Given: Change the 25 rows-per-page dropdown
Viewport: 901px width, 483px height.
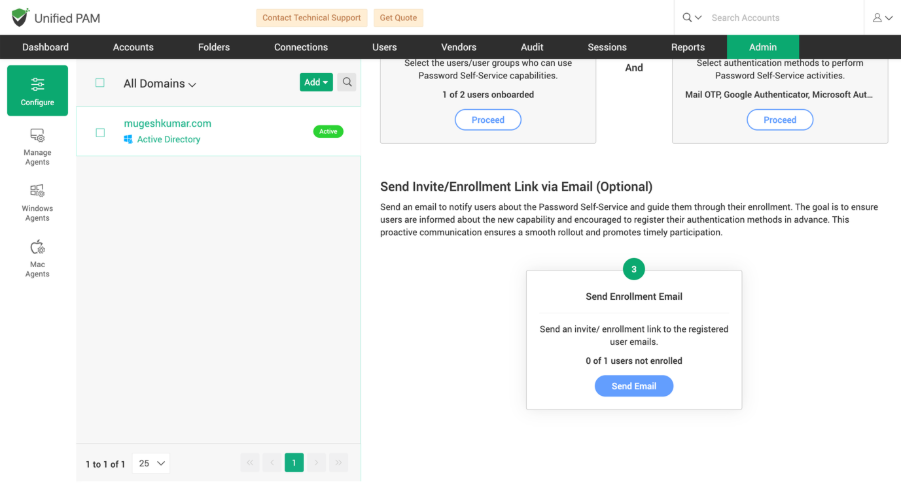Looking at the screenshot, I should pyautogui.click(x=153, y=463).
